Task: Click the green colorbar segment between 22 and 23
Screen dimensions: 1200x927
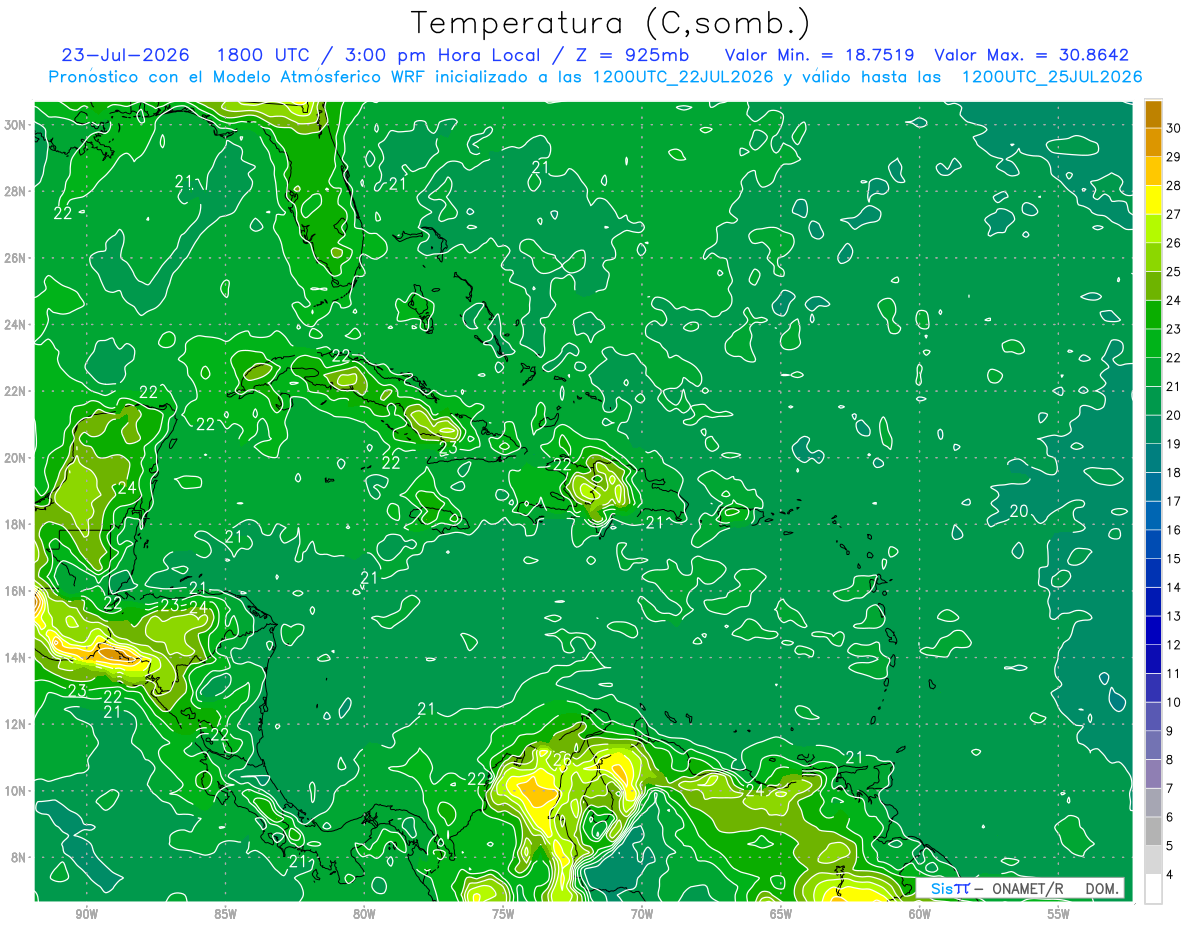Action: tap(1153, 343)
